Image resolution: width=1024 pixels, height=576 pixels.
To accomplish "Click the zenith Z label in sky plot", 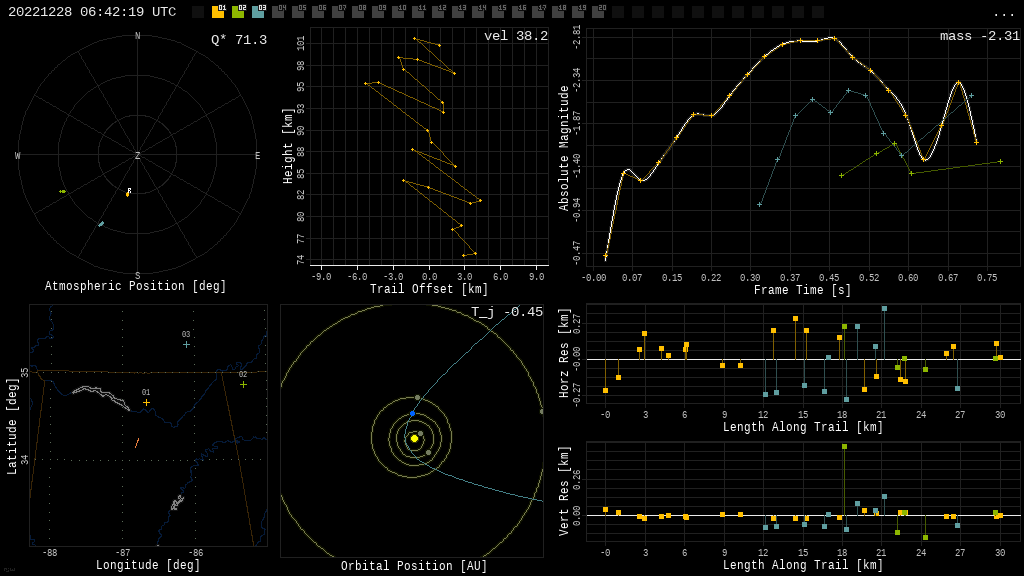I will point(137,155).
